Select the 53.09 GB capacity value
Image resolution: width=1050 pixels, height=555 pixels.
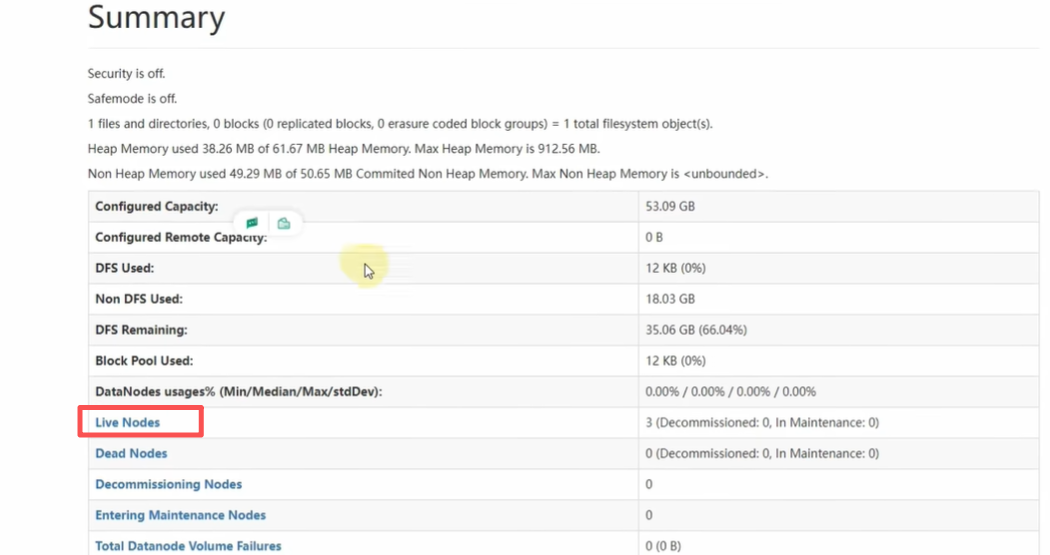pyautogui.click(x=670, y=206)
